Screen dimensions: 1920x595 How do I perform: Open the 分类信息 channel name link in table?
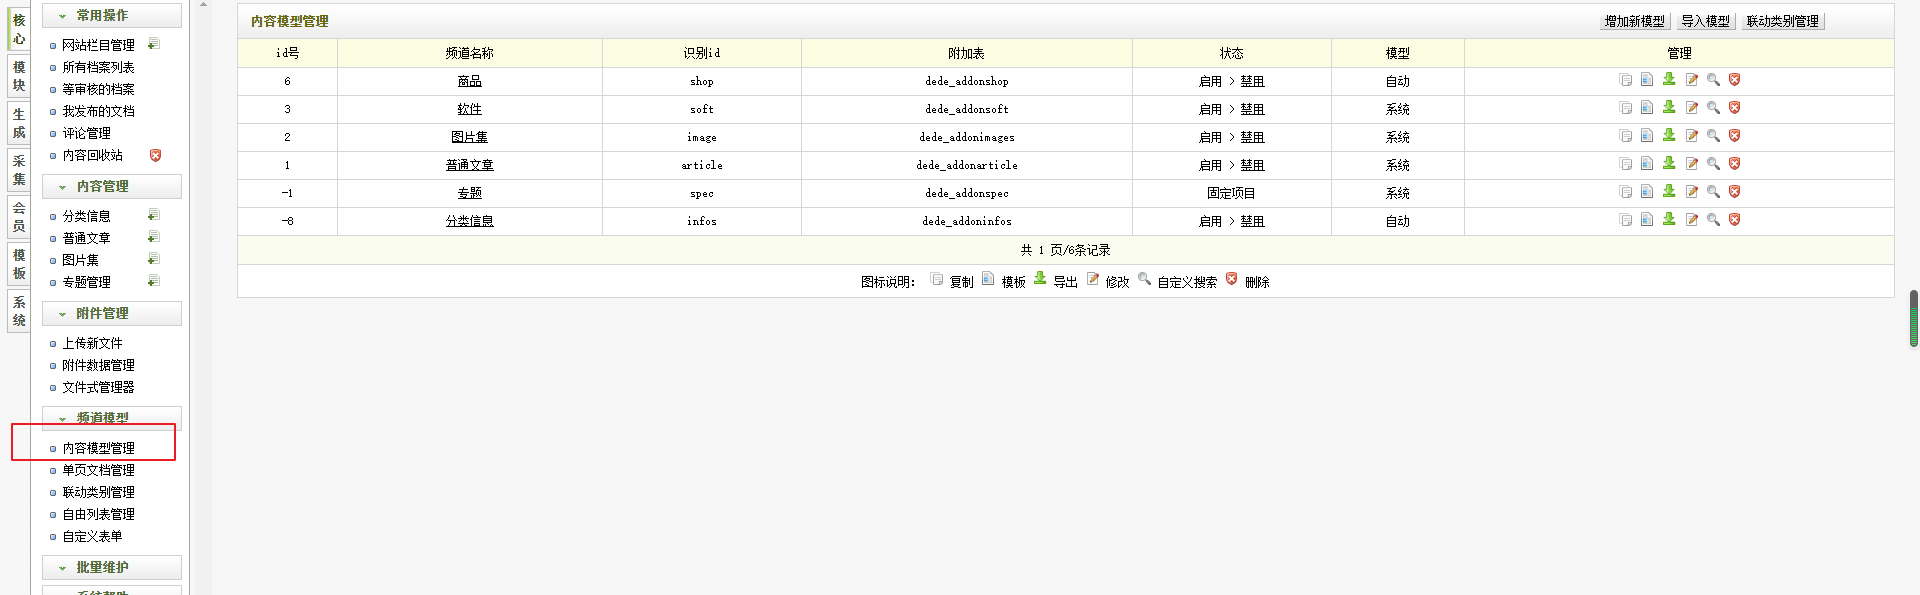(x=470, y=221)
